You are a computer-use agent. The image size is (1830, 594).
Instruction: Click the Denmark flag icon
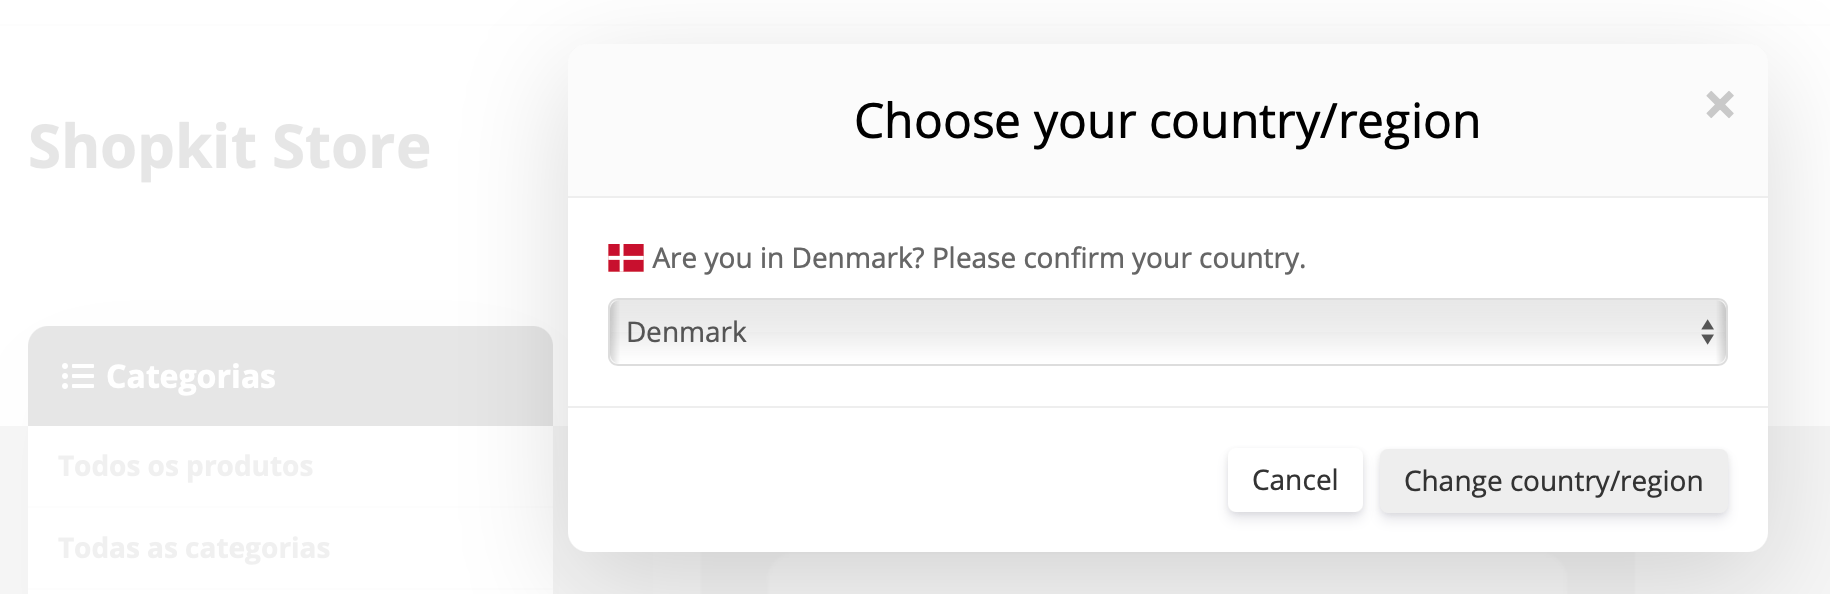tap(625, 258)
